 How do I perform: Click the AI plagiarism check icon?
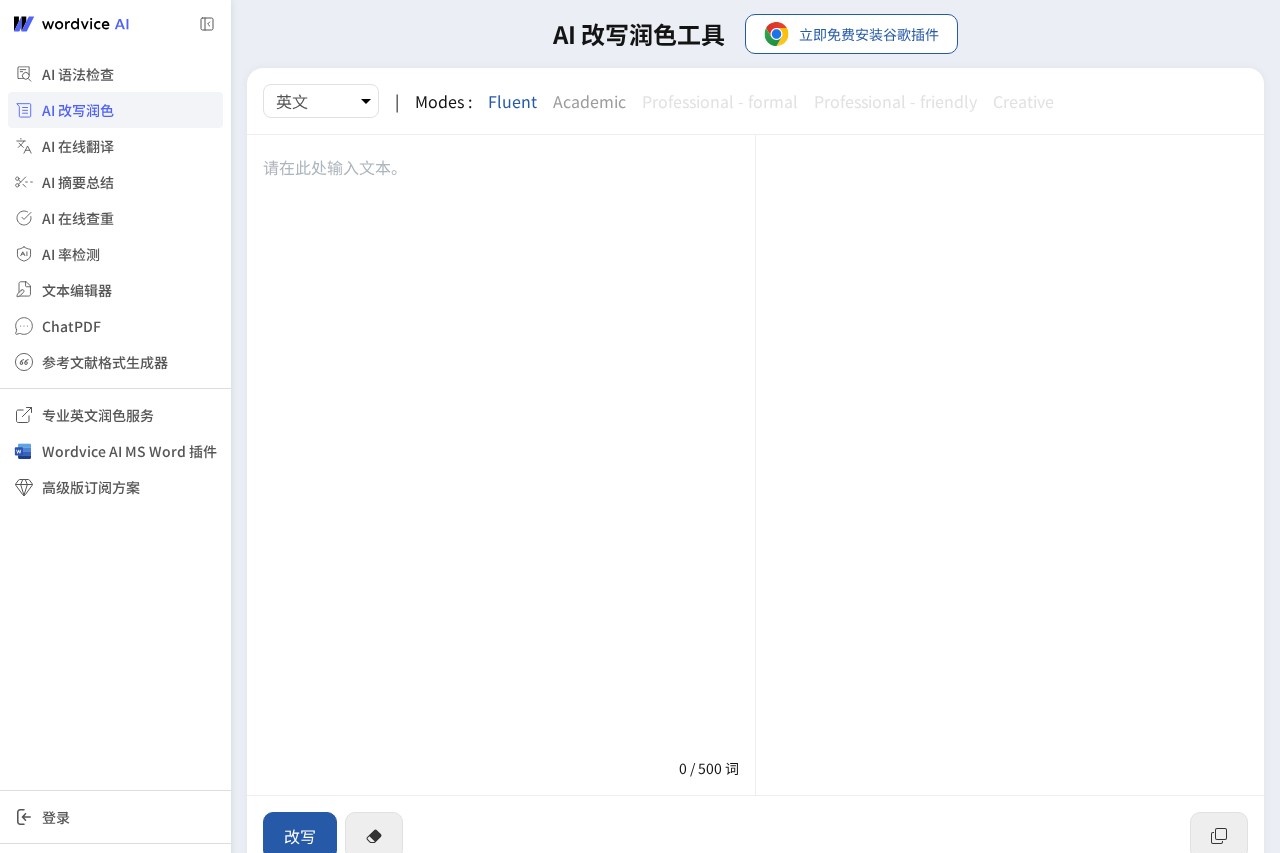pyautogui.click(x=24, y=218)
